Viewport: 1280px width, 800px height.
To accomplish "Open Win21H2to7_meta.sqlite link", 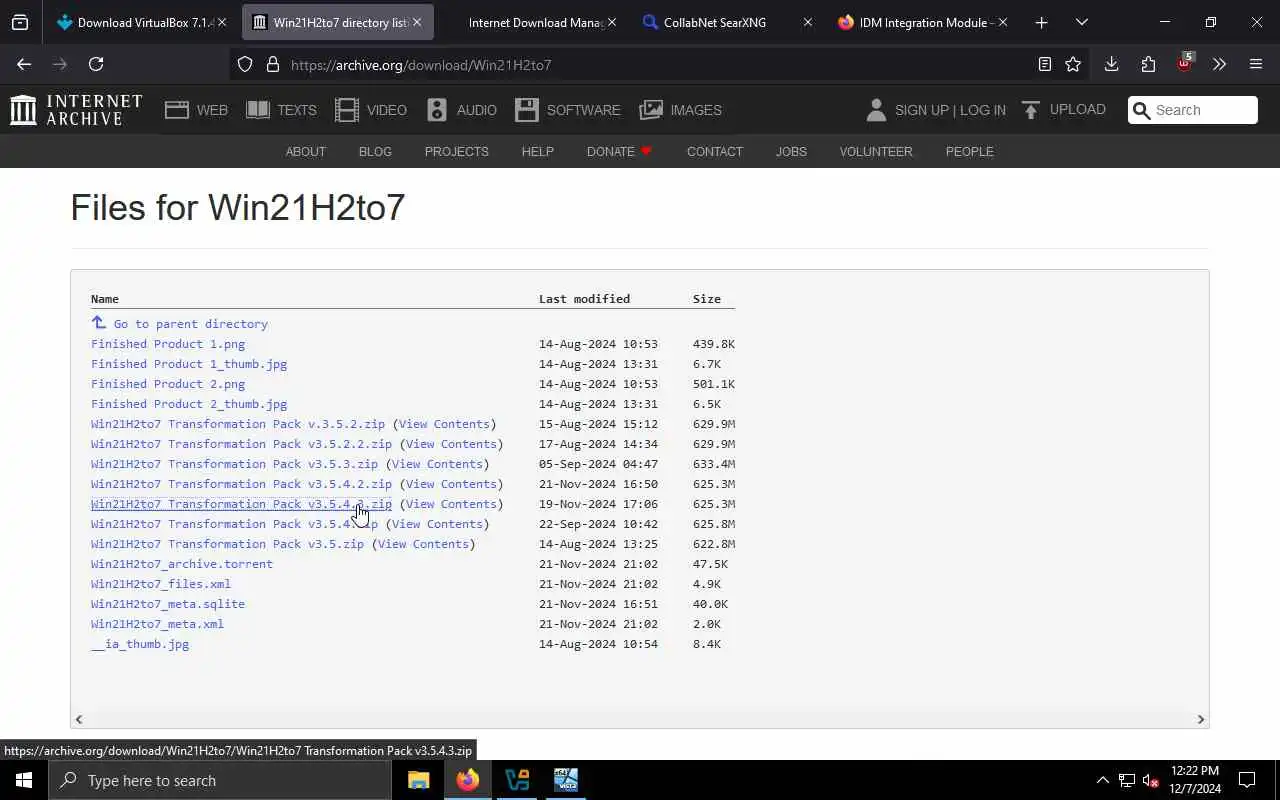I will [168, 604].
